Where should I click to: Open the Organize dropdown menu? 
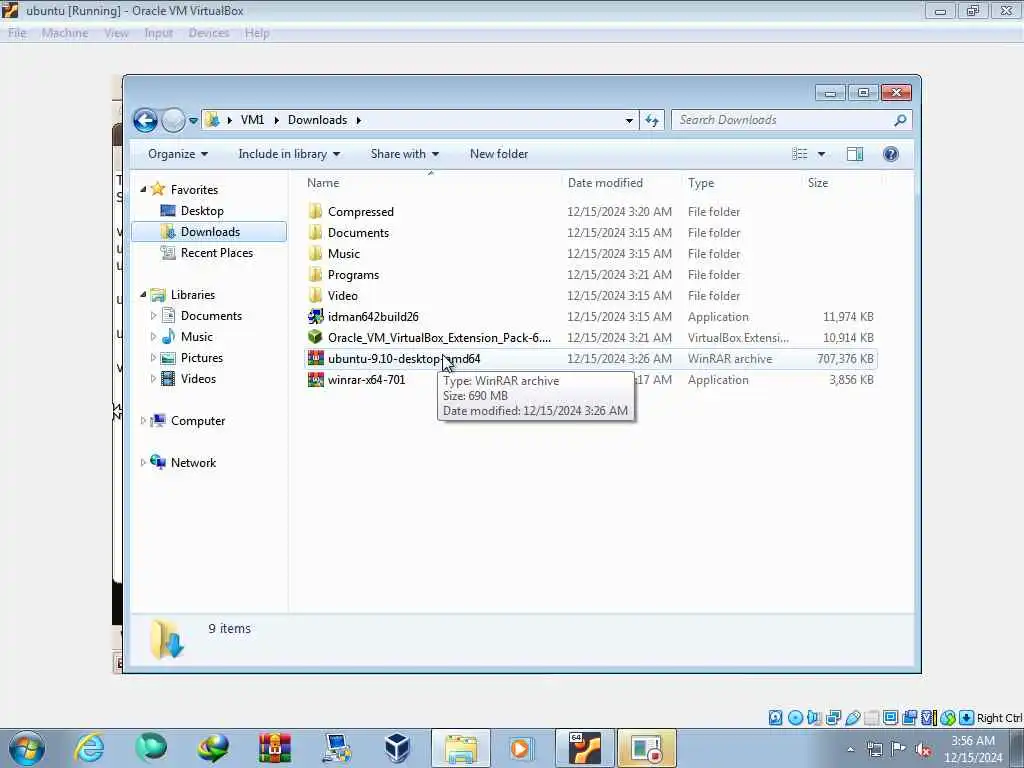178,154
